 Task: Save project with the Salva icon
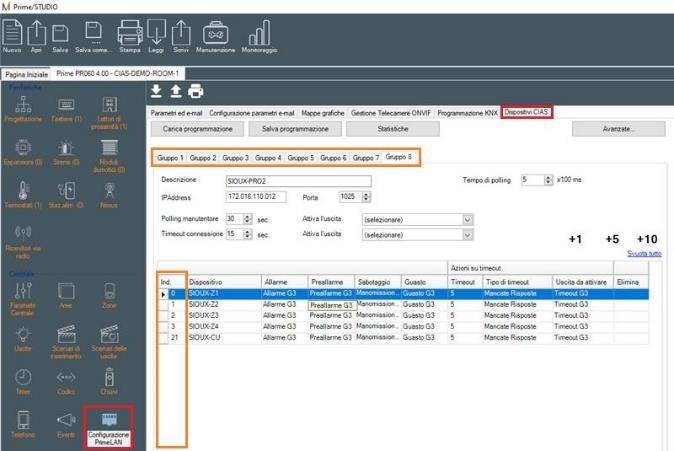[60, 34]
